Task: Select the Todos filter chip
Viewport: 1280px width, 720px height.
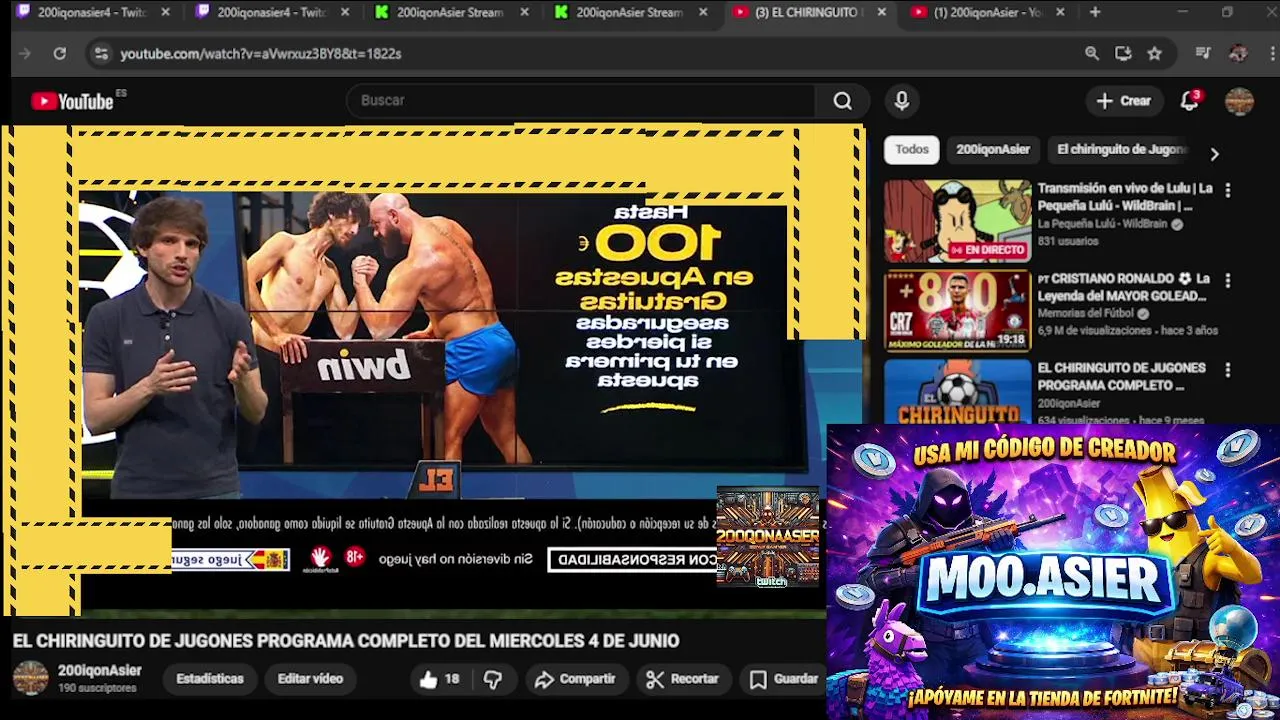Action: (x=911, y=149)
